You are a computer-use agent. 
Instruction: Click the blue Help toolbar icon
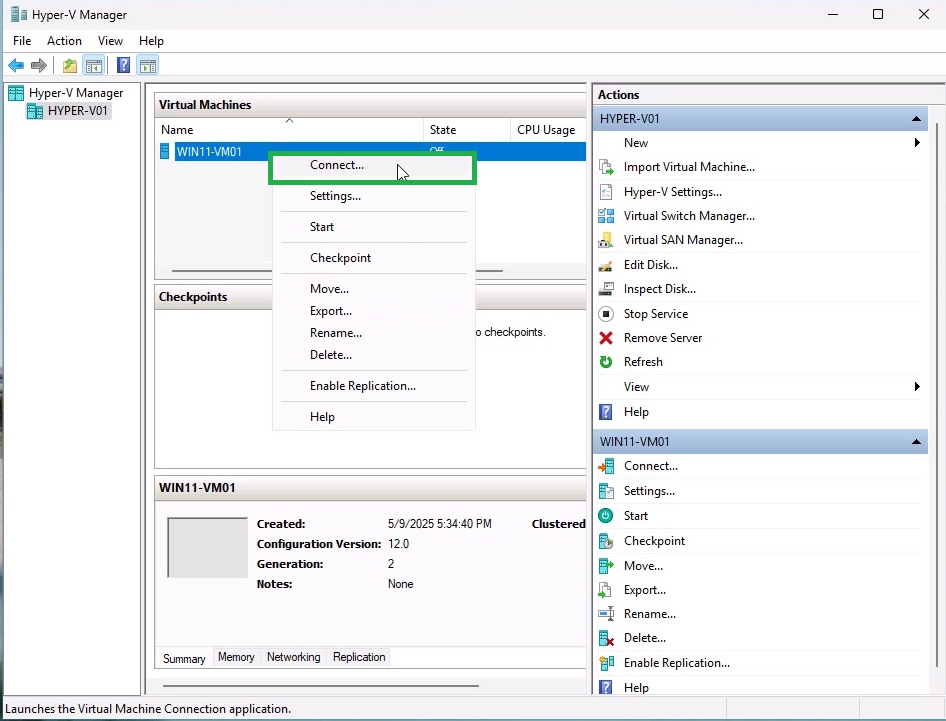(123, 65)
